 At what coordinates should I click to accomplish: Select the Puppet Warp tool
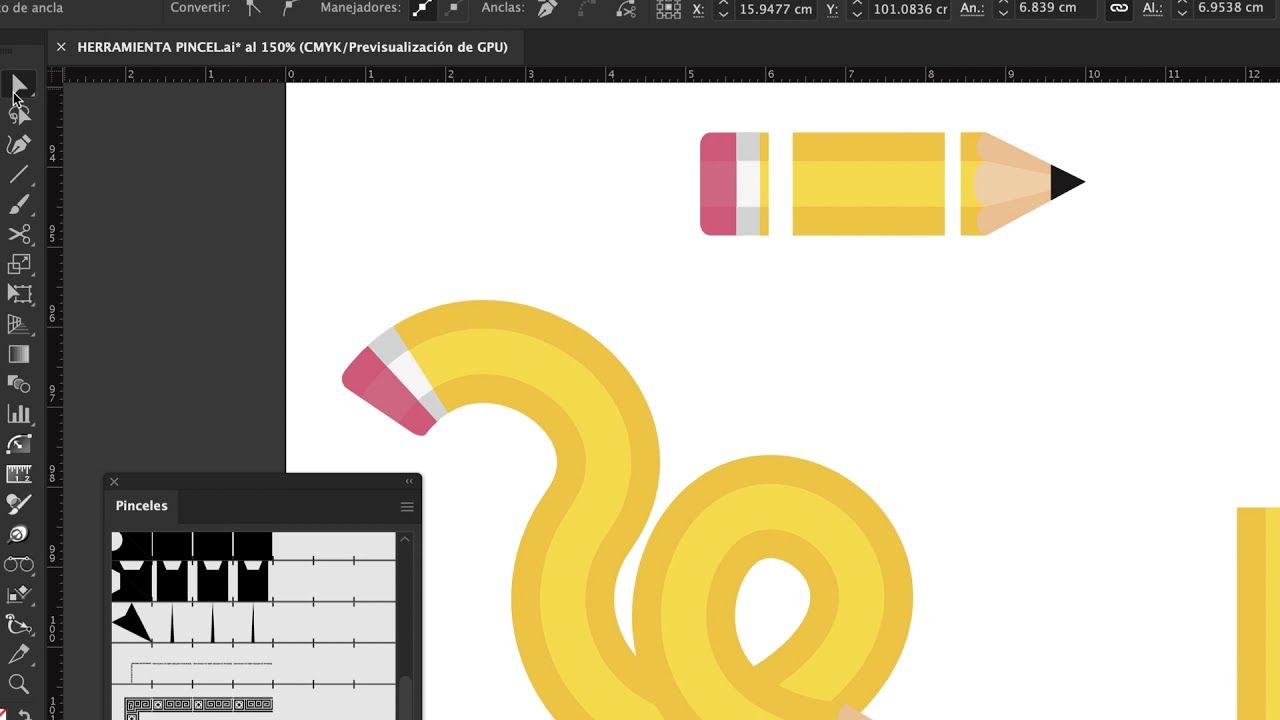click(18, 625)
